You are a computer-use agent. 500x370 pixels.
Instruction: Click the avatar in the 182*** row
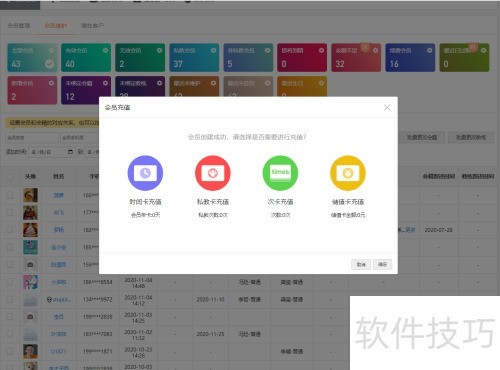[x=30, y=230]
